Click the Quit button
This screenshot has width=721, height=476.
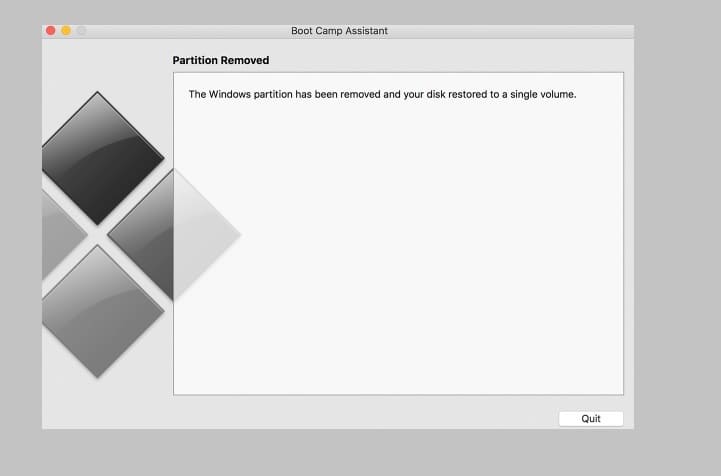[591, 419]
